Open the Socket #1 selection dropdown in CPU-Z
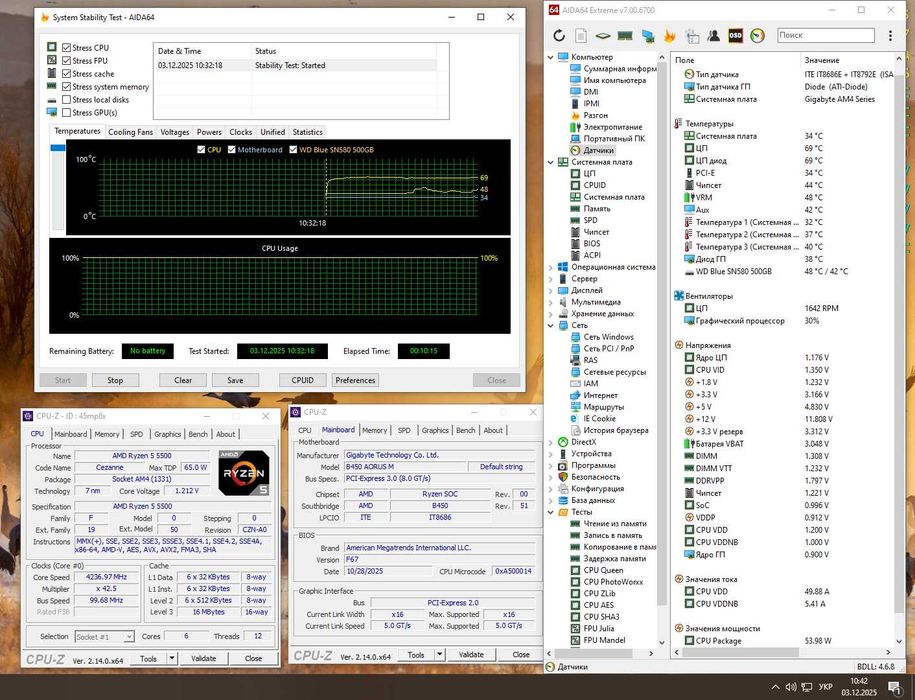This screenshot has height=700, width=915. coord(104,636)
